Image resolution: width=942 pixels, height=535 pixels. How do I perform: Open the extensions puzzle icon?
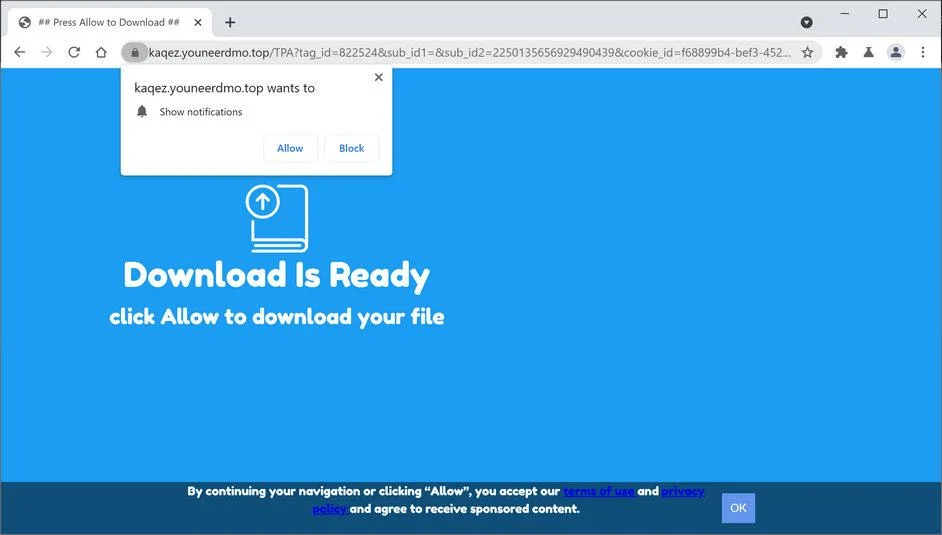[841, 52]
